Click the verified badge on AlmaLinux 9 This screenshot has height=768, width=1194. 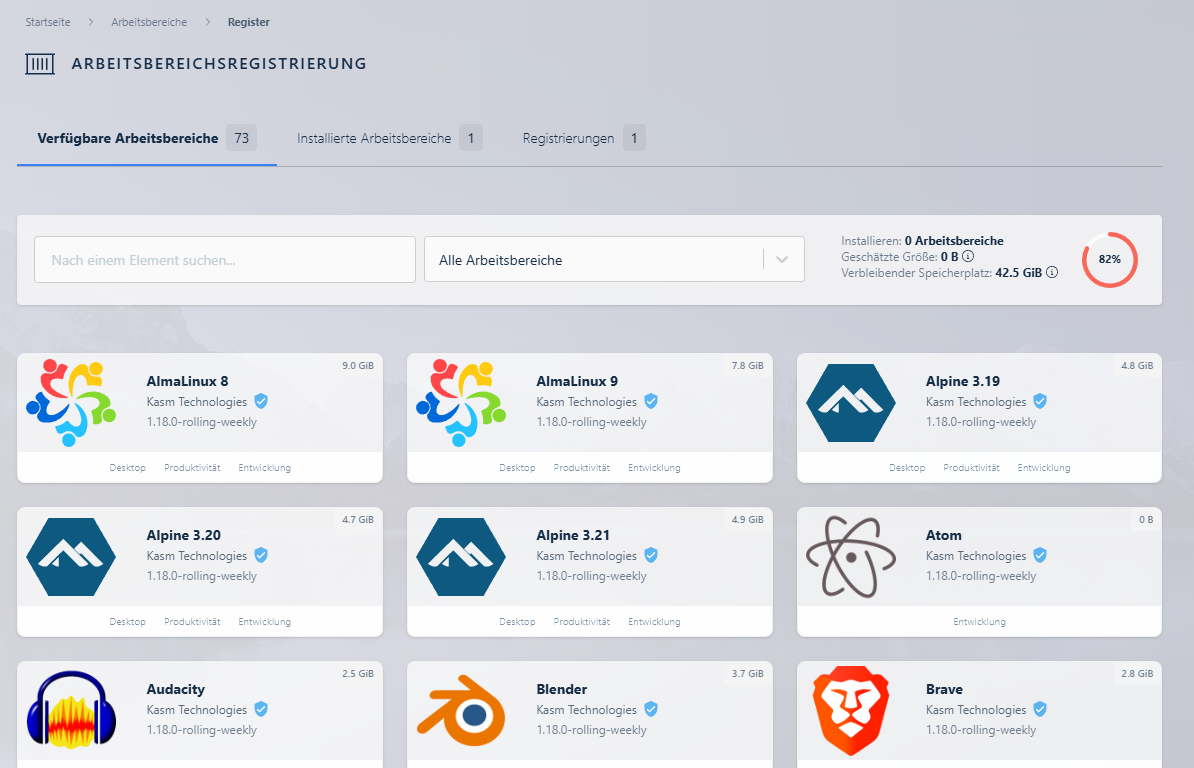click(x=651, y=402)
